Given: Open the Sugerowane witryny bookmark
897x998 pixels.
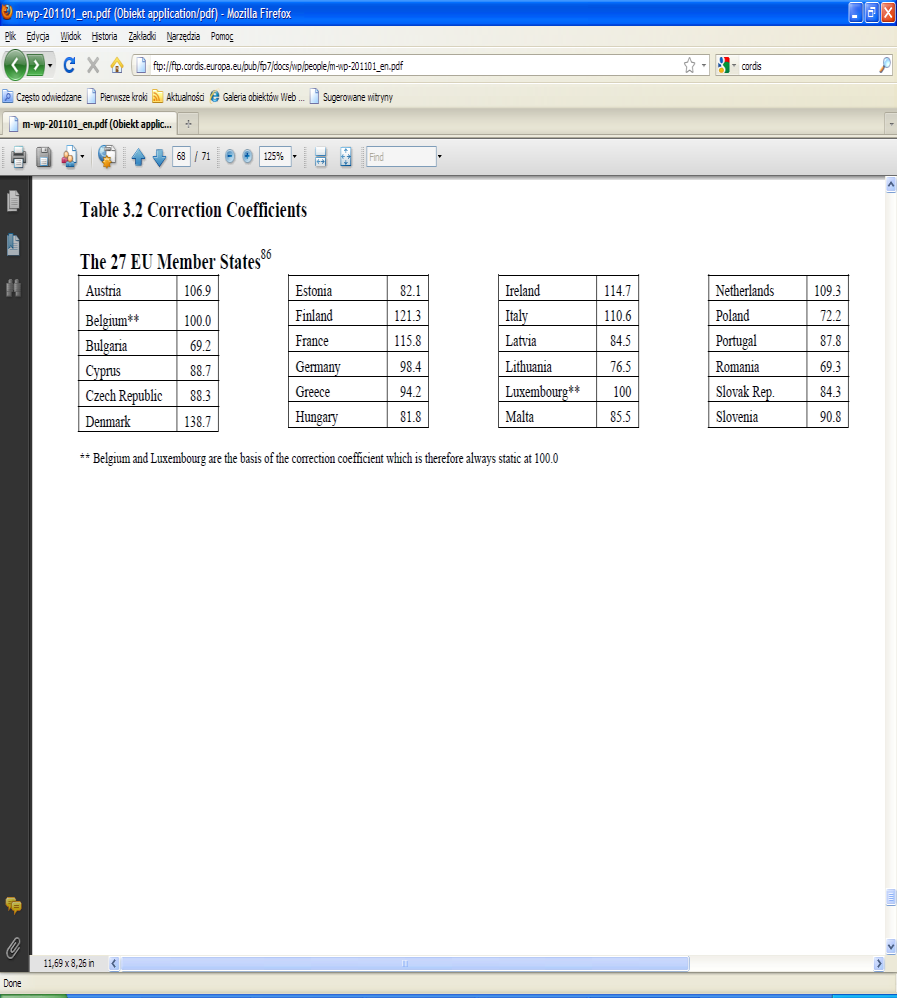Looking at the screenshot, I should pyautogui.click(x=351, y=97).
